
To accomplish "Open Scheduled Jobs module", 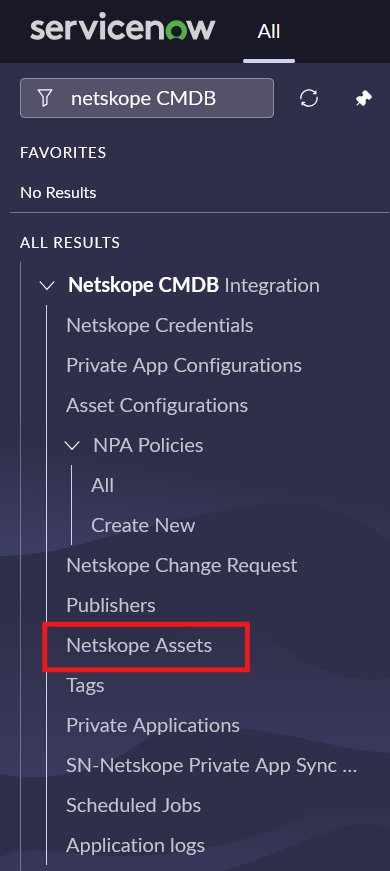I will click(x=133, y=805).
